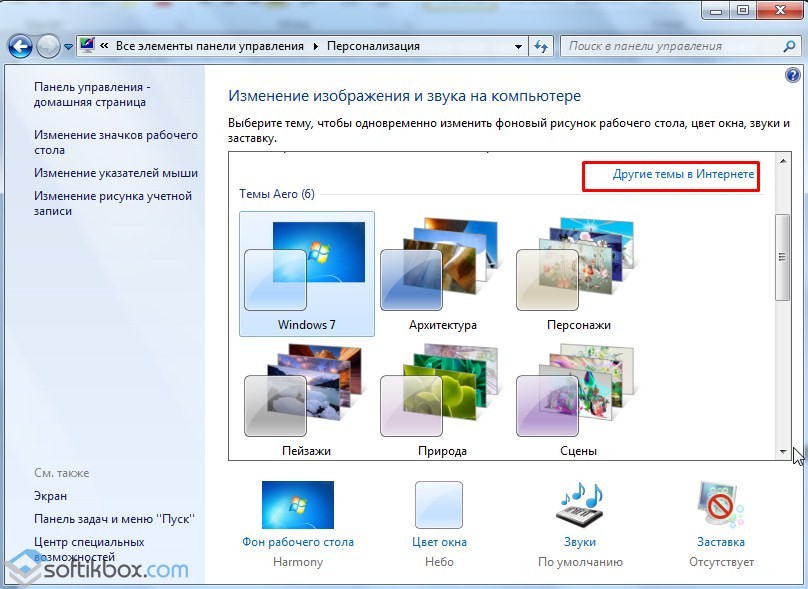The width and height of the screenshot is (808, 589).
Task: Expand recent pages dropdown near navigation arrows
Action: (x=68, y=46)
